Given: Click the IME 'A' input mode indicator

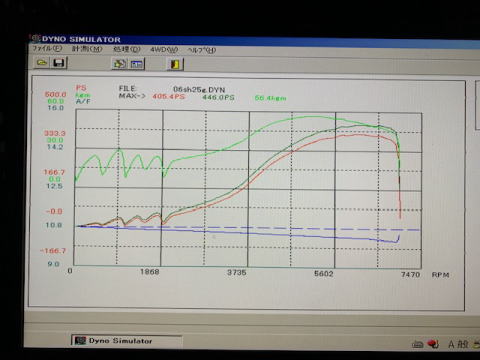Looking at the screenshot, I should coord(451,344).
